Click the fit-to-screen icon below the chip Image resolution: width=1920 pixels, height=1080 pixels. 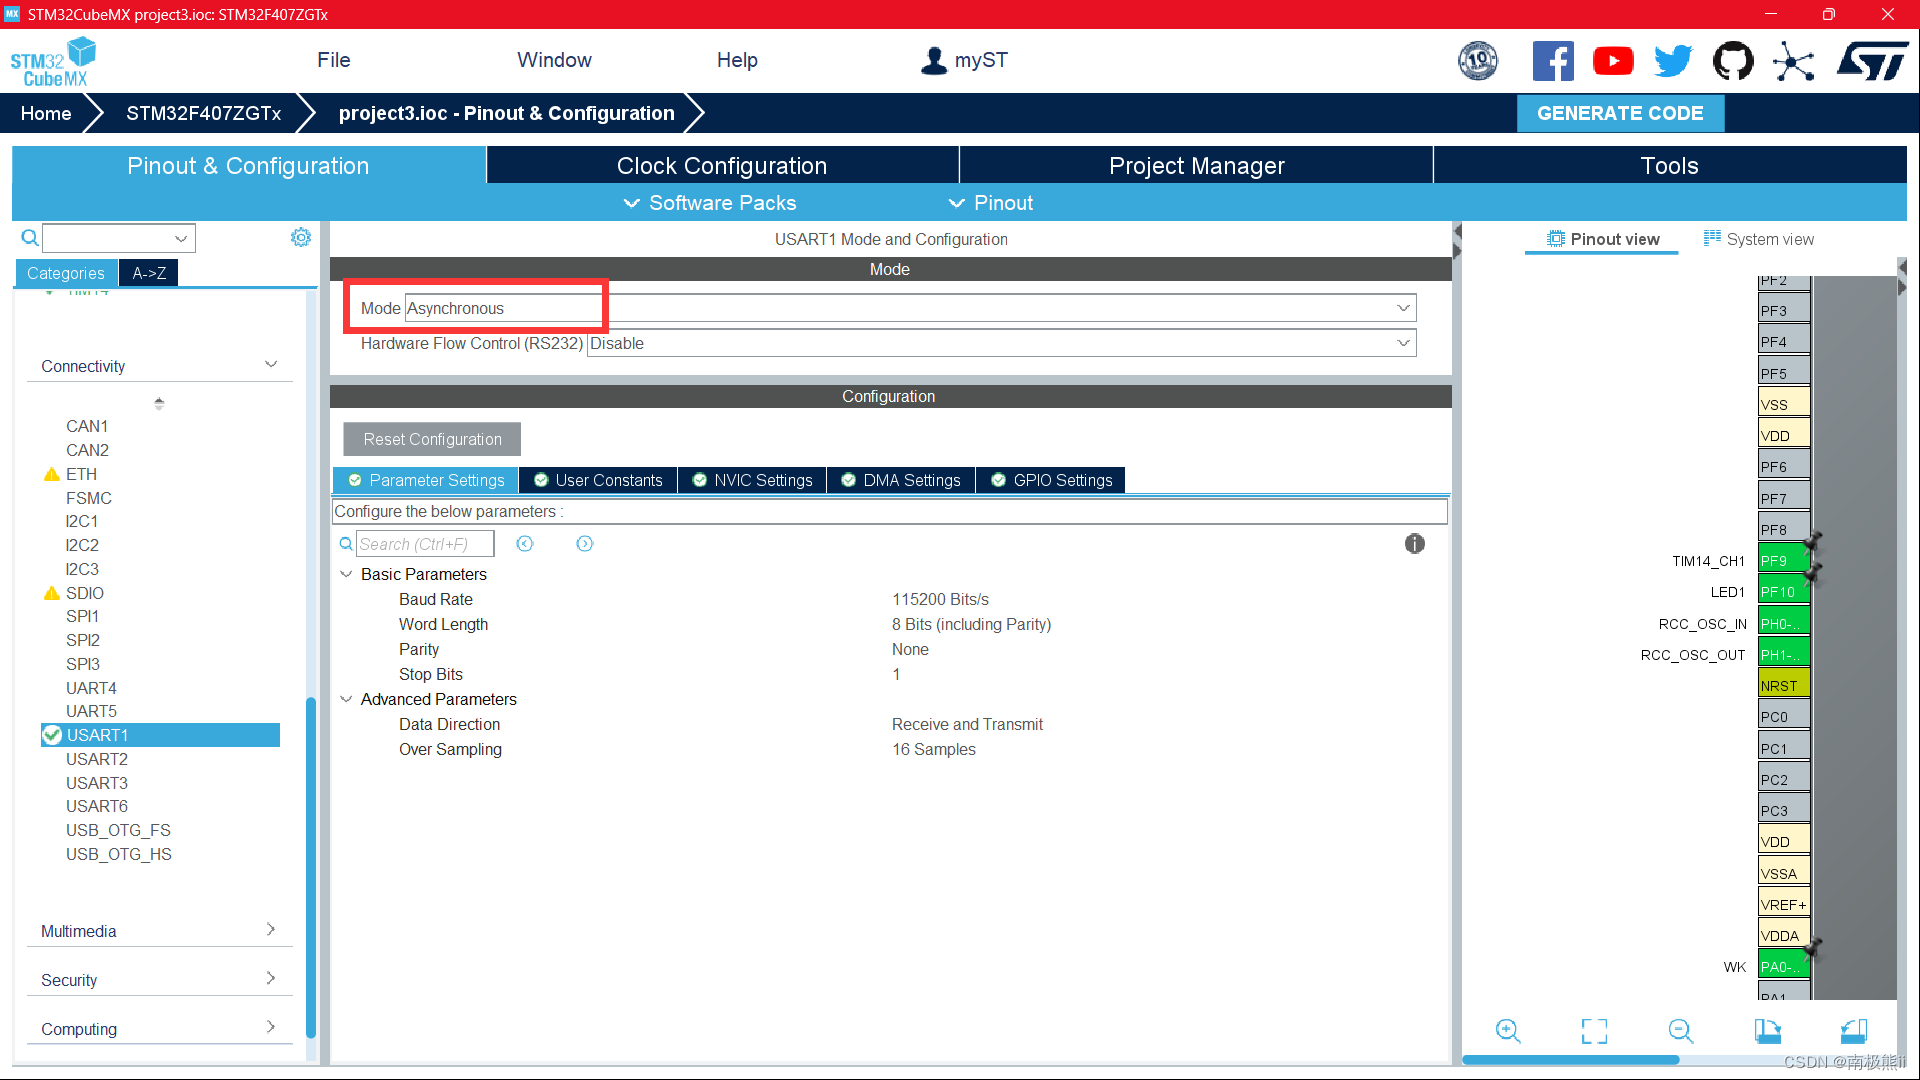click(1594, 1031)
